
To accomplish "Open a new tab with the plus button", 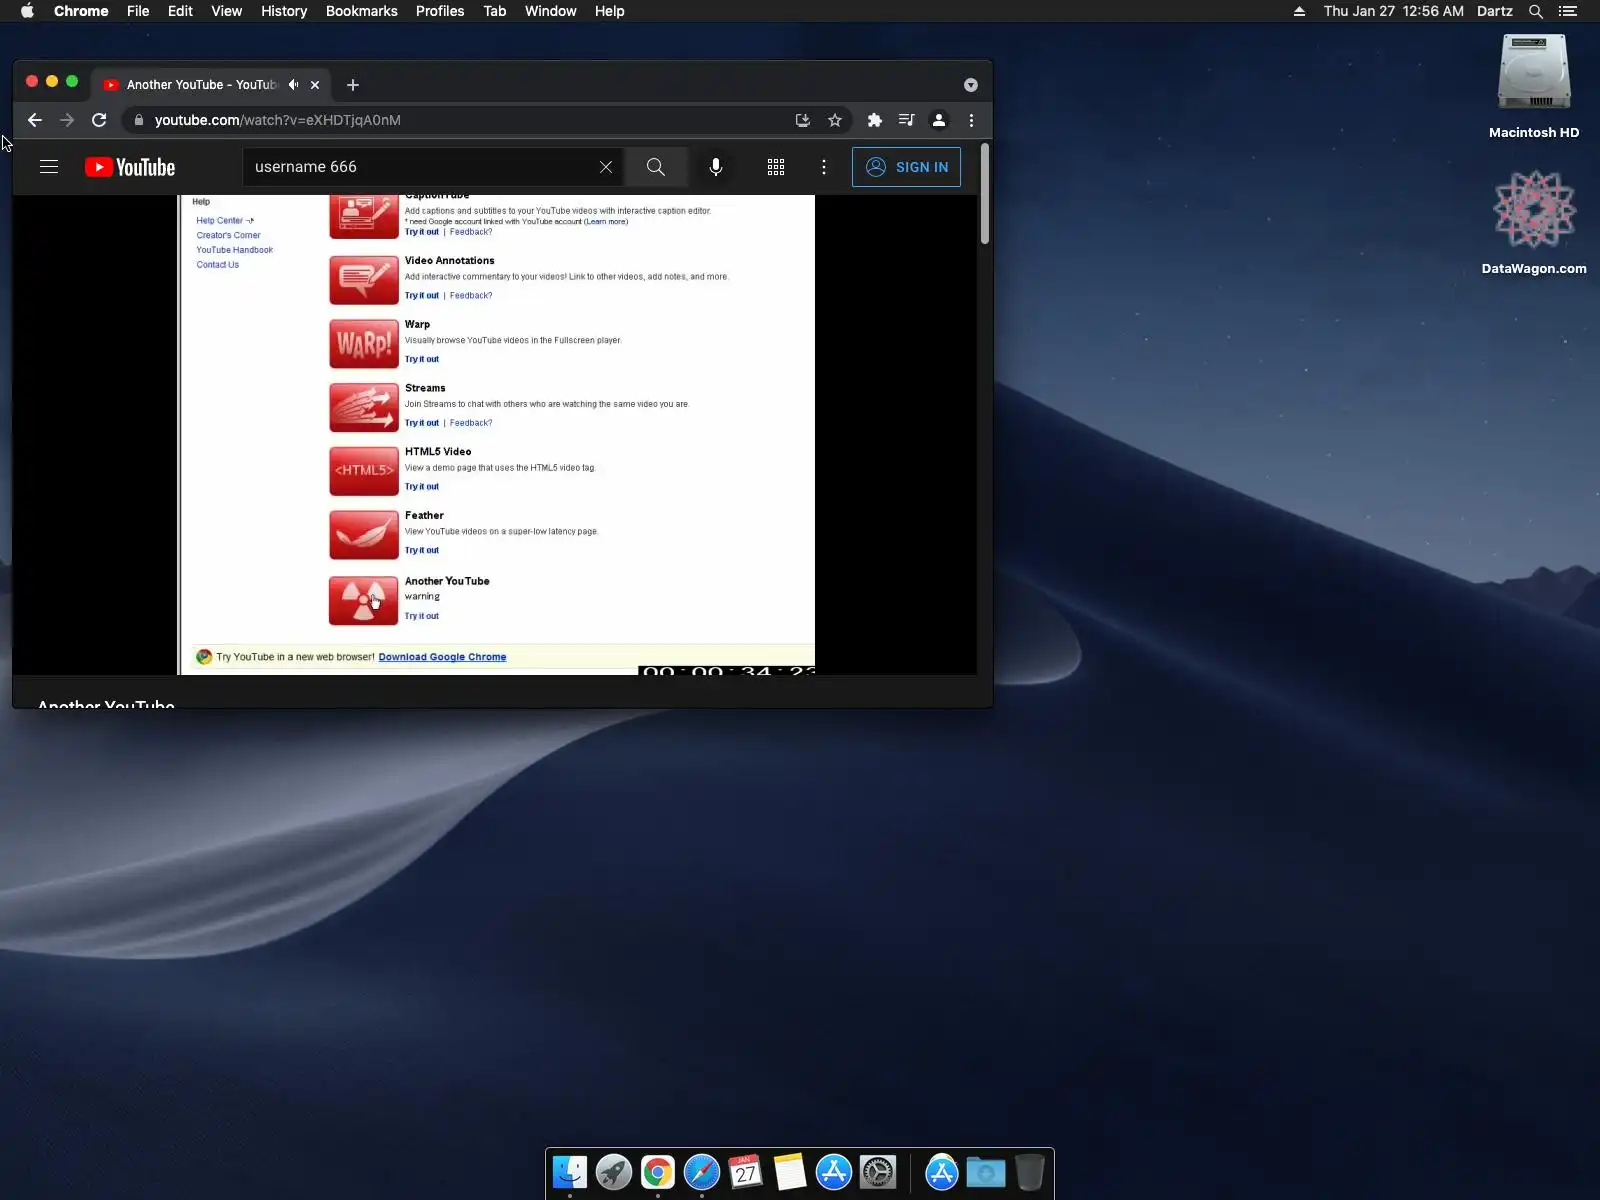I will click(353, 85).
